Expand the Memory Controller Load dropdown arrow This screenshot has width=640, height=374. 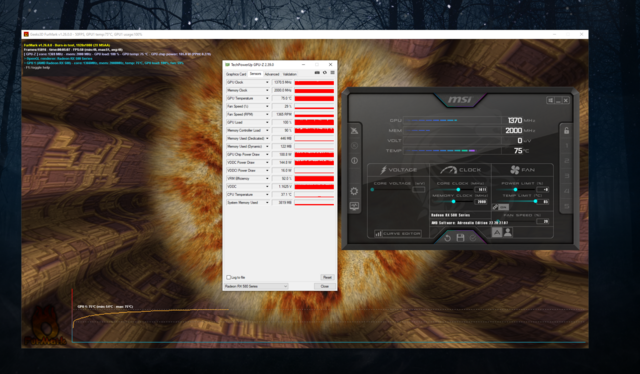click(x=267, y=130)
